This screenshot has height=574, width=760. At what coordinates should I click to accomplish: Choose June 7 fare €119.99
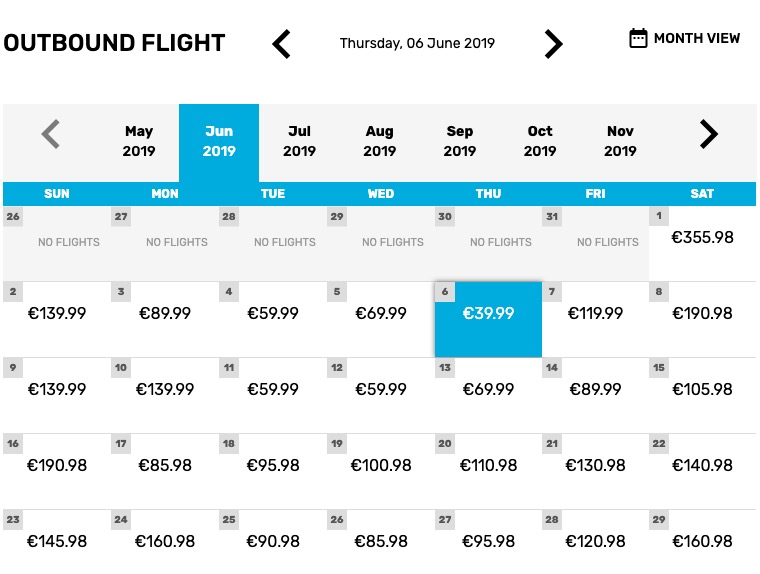click(x=595, y=319)
